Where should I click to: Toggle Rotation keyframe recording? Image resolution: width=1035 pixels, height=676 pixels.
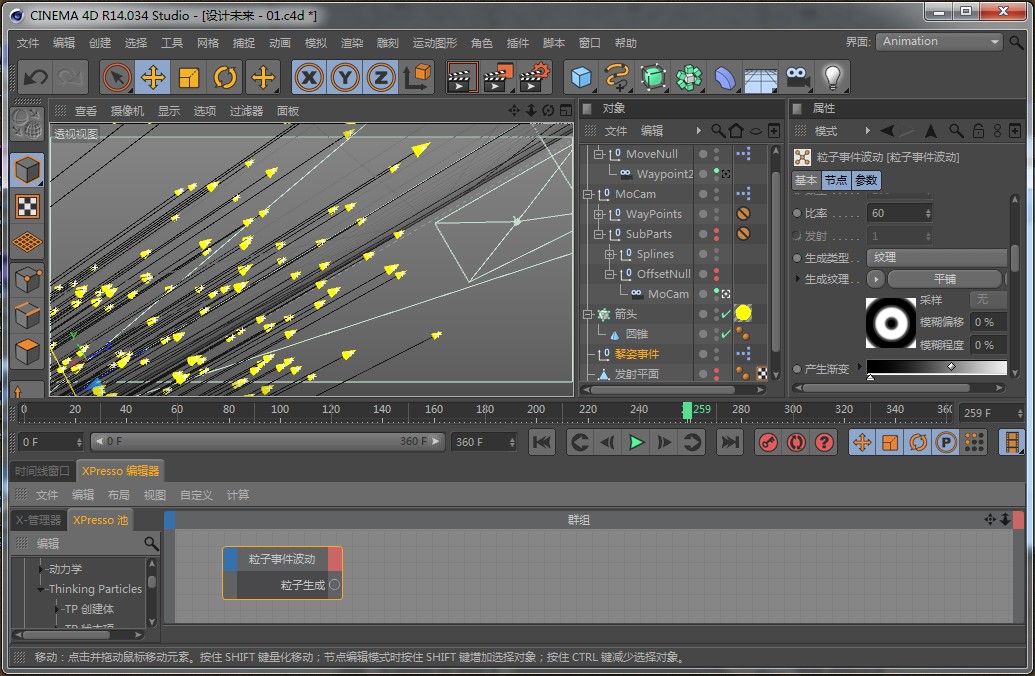coord(918,442)
